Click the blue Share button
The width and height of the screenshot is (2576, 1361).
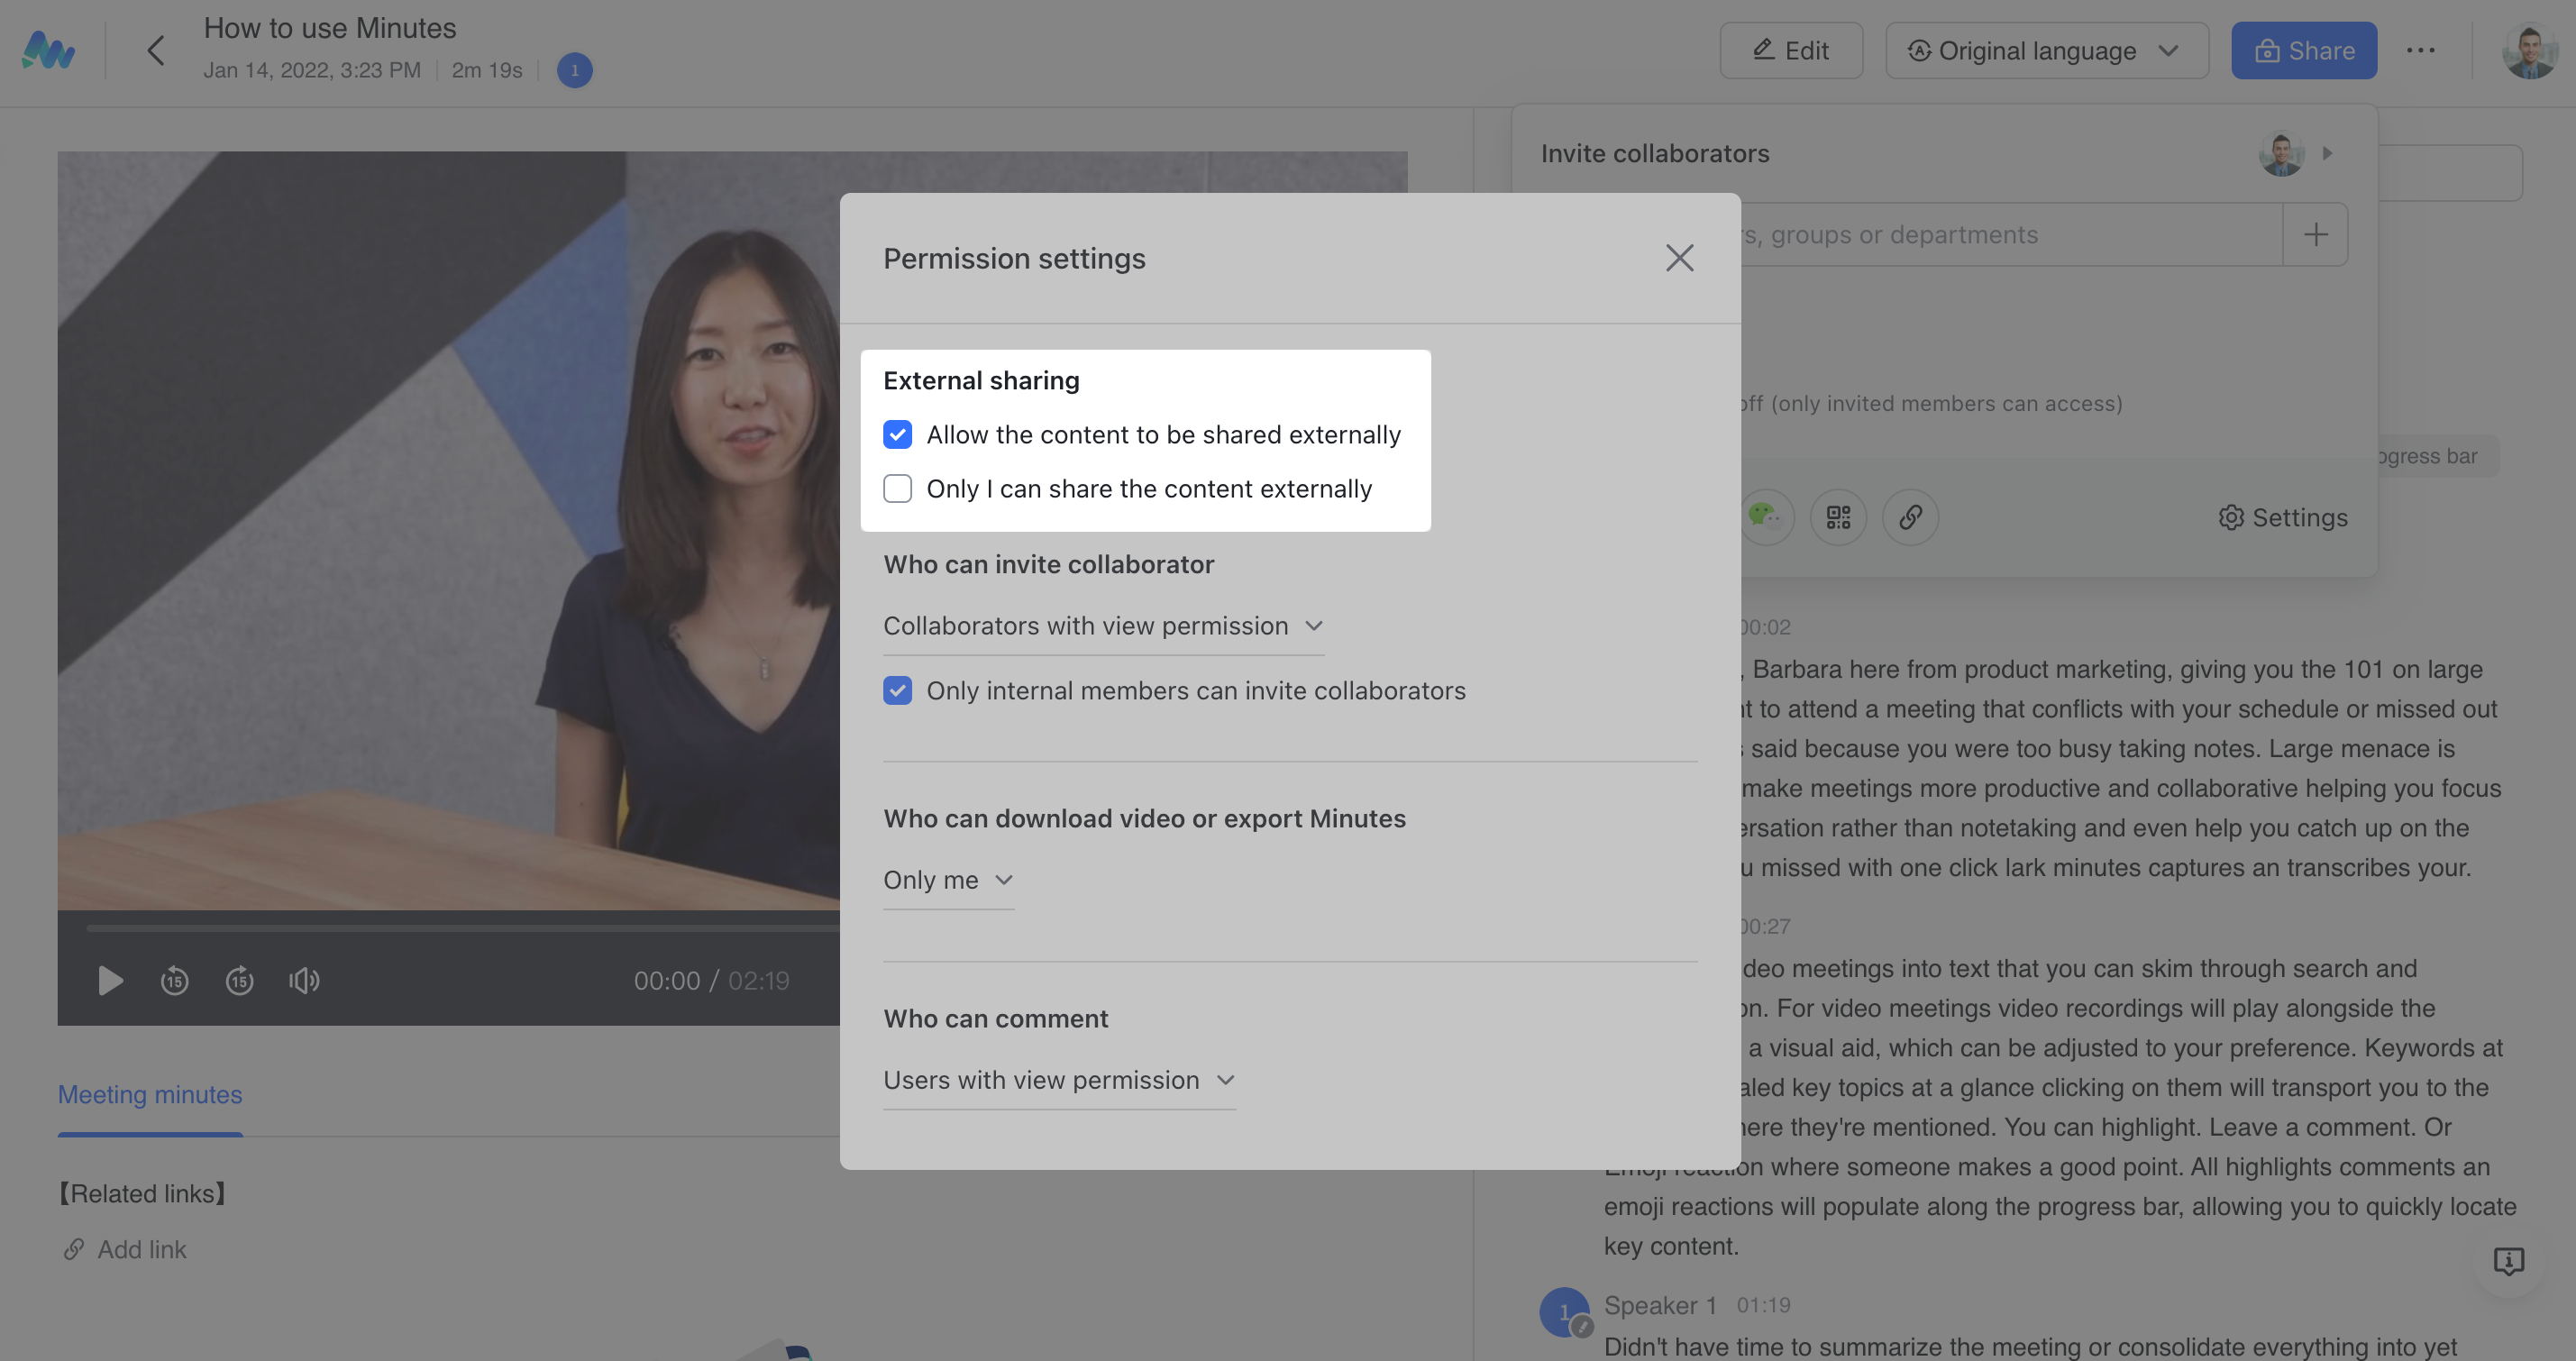2304,50
